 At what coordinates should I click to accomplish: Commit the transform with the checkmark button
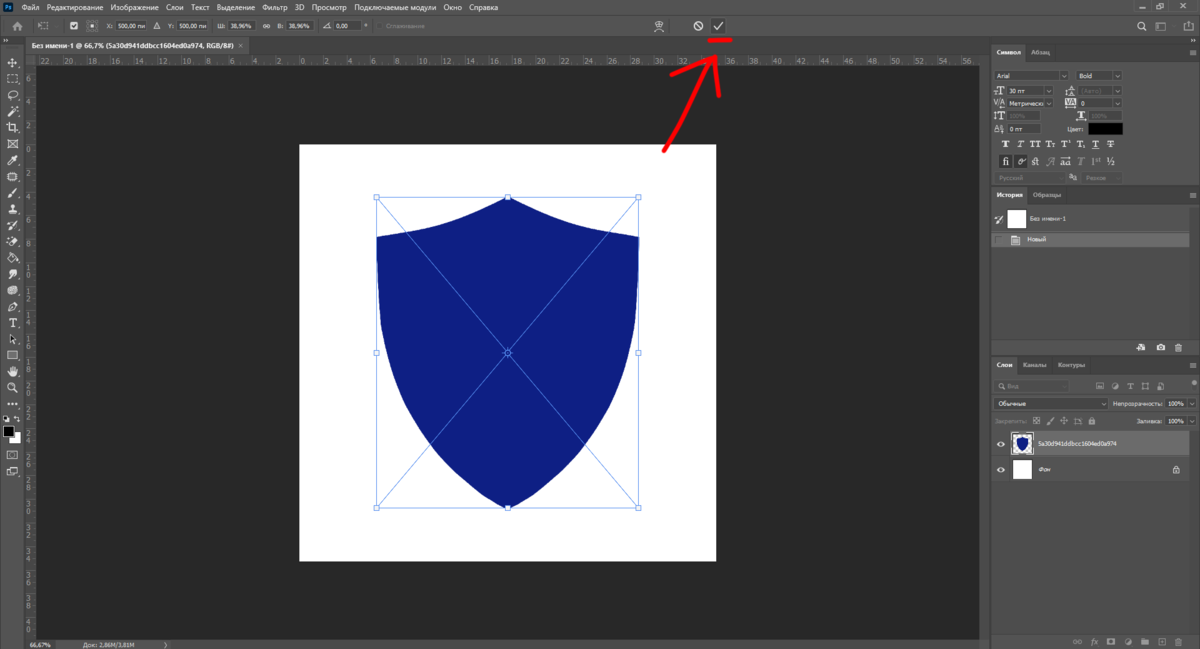pyautogui.click(x=718, y=25)
